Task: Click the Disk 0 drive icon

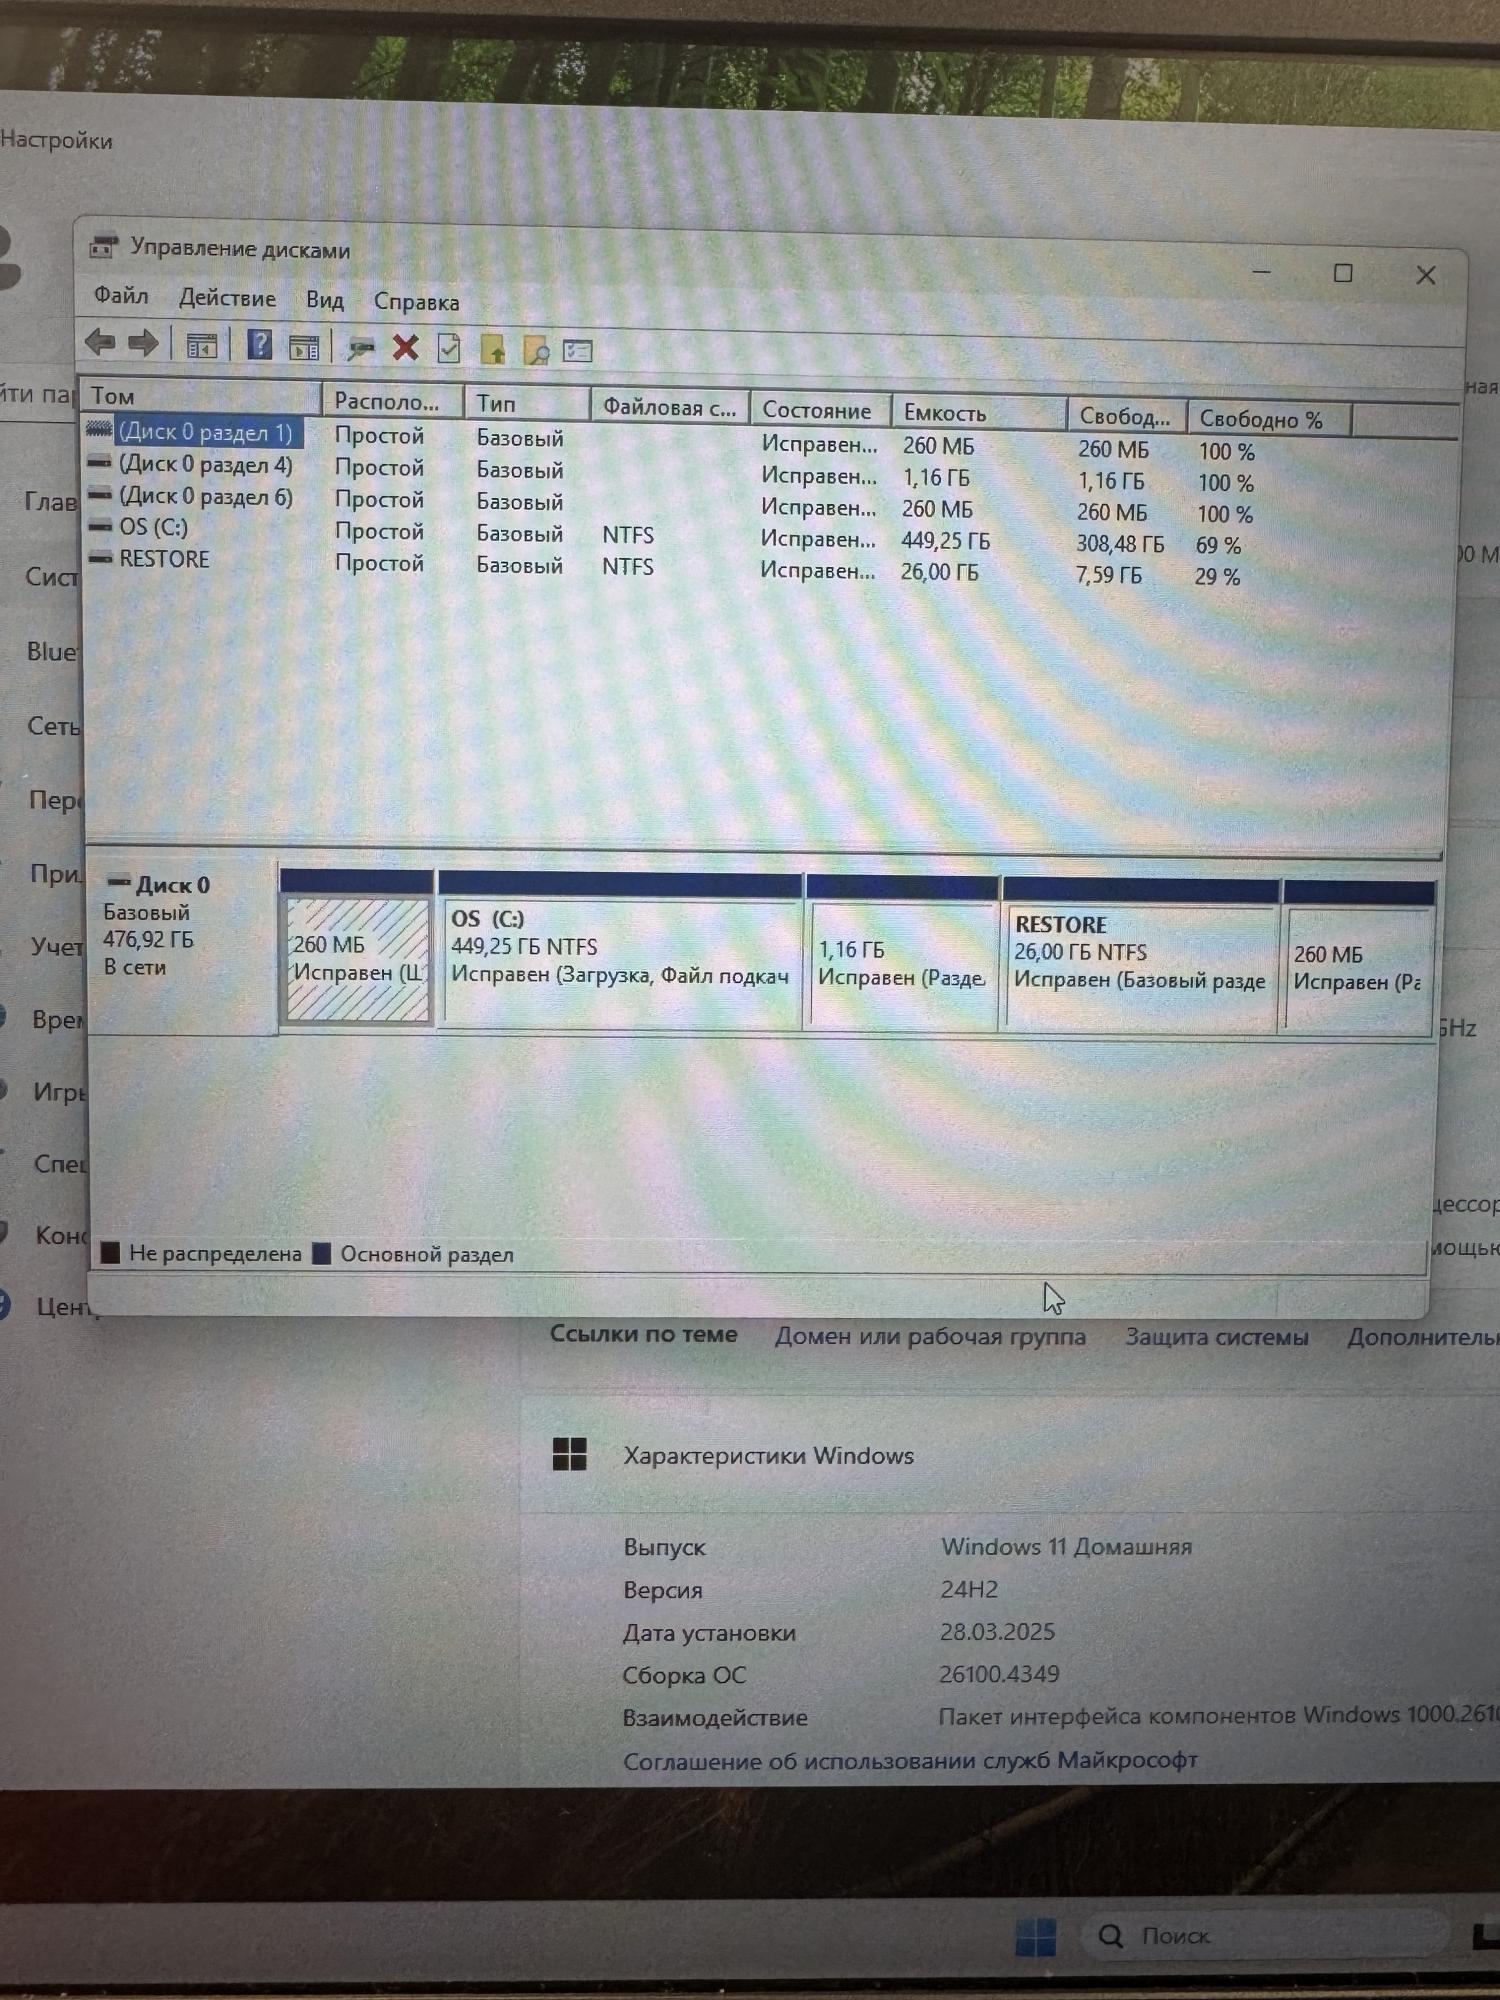Action: (x=119, y=882)
